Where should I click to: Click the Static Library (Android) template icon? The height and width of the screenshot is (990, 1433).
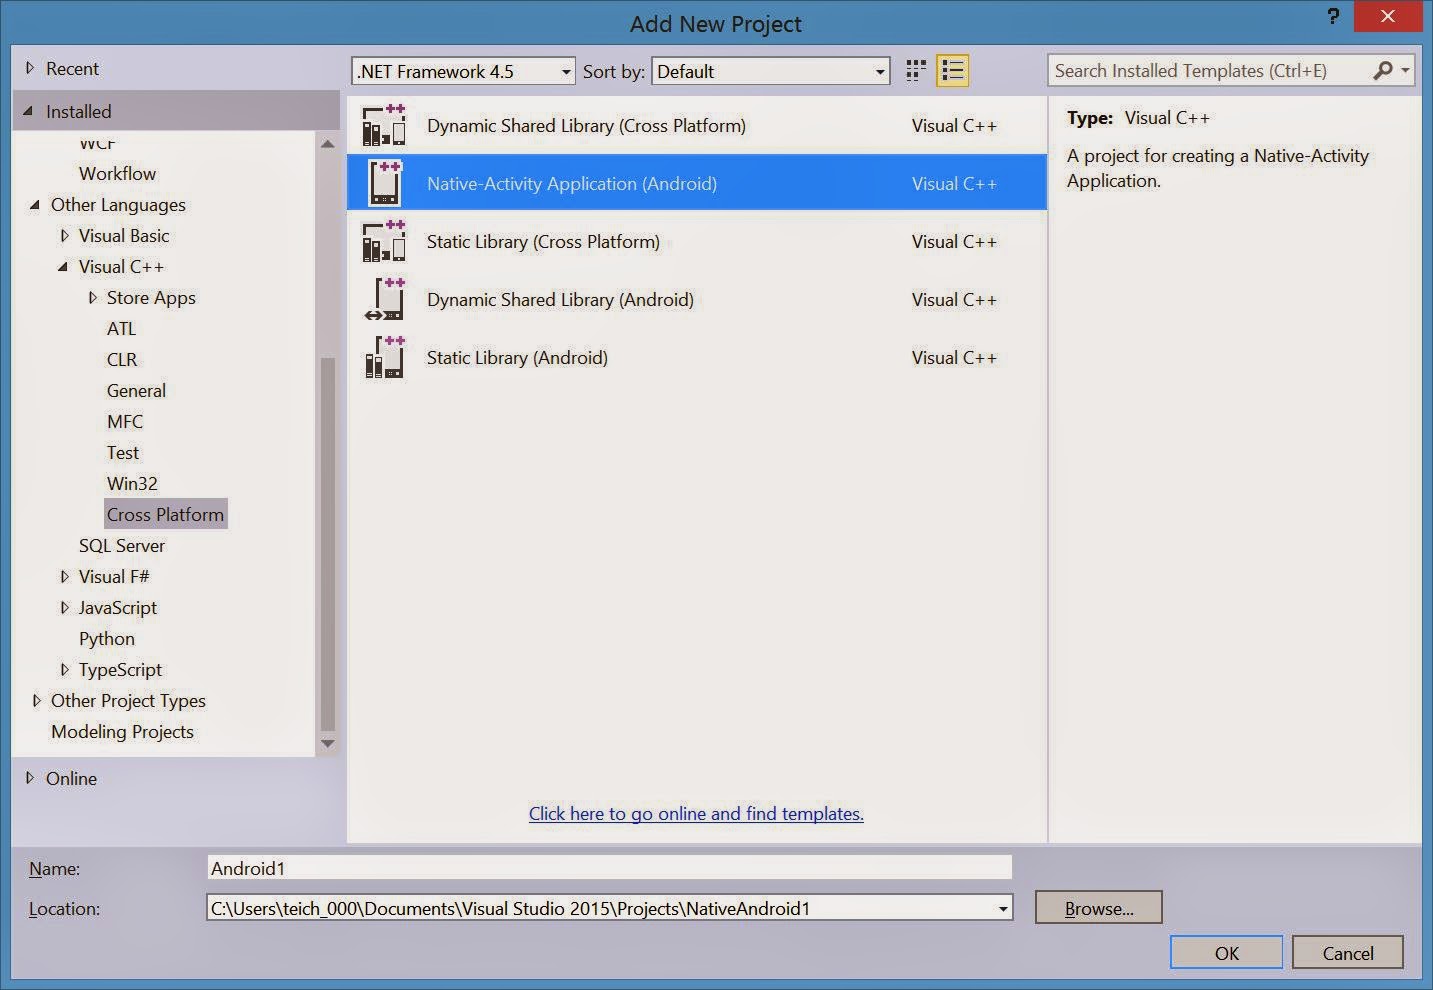(384, 357)
